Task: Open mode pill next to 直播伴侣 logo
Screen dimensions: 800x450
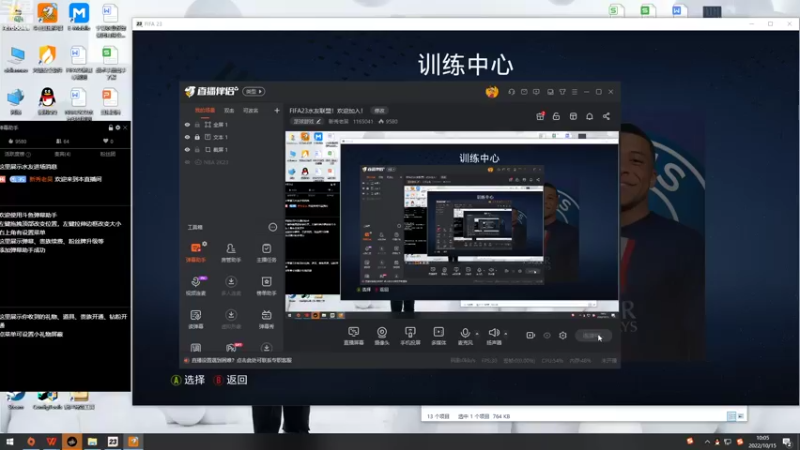Action: point(254,91)
